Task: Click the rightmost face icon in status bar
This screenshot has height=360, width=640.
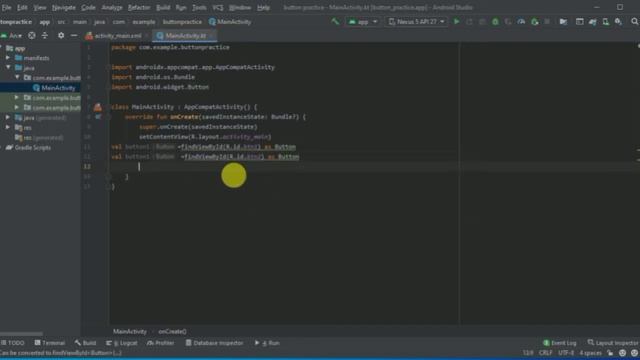Action: (634, 353)
